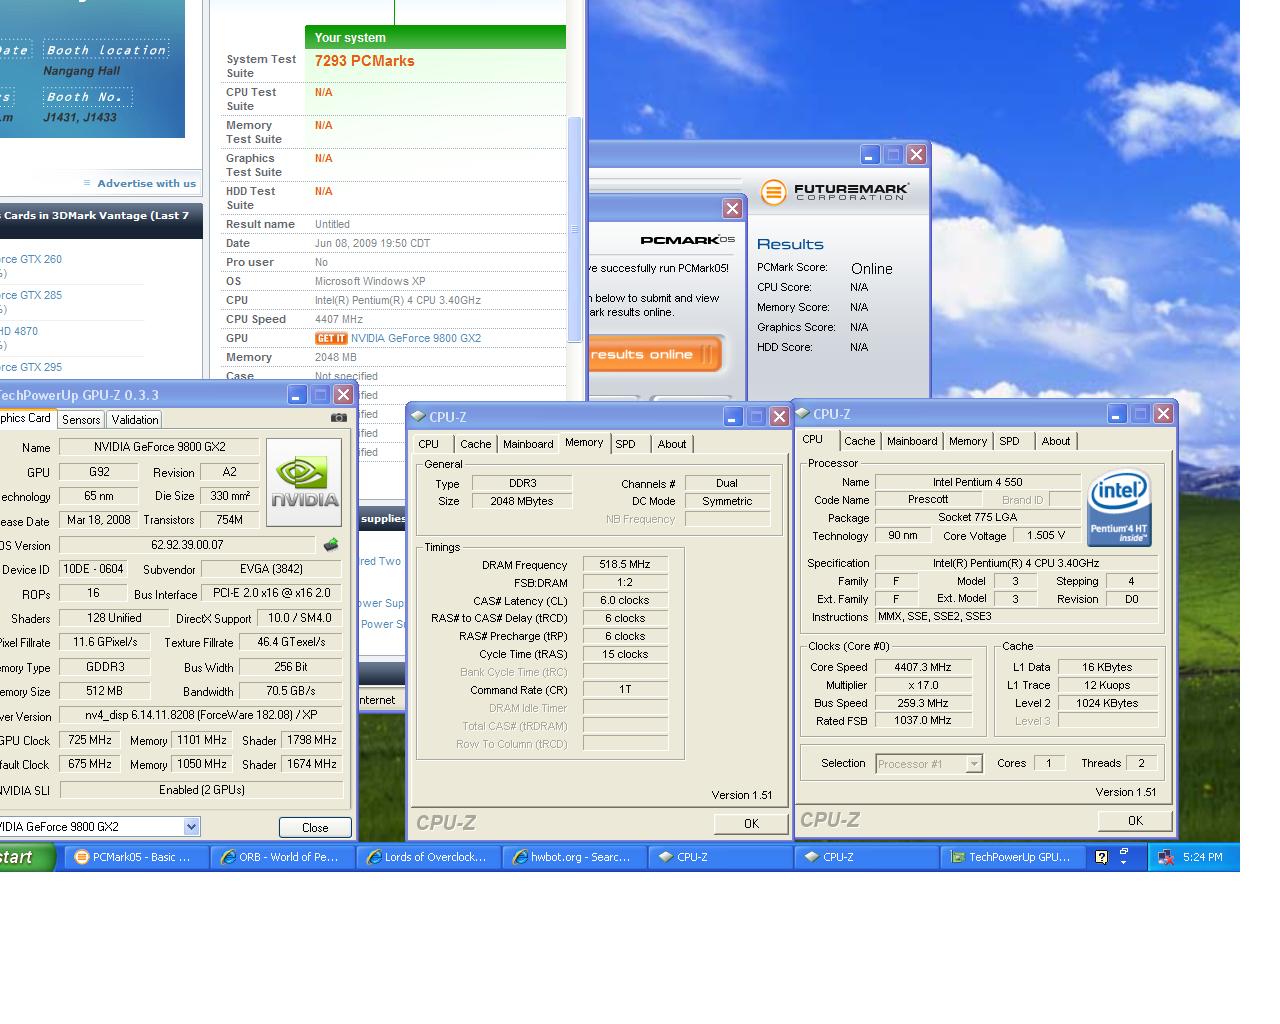
Task: Click the Rated FSB 1037.0 MHz value
Action: pos(923,721)
